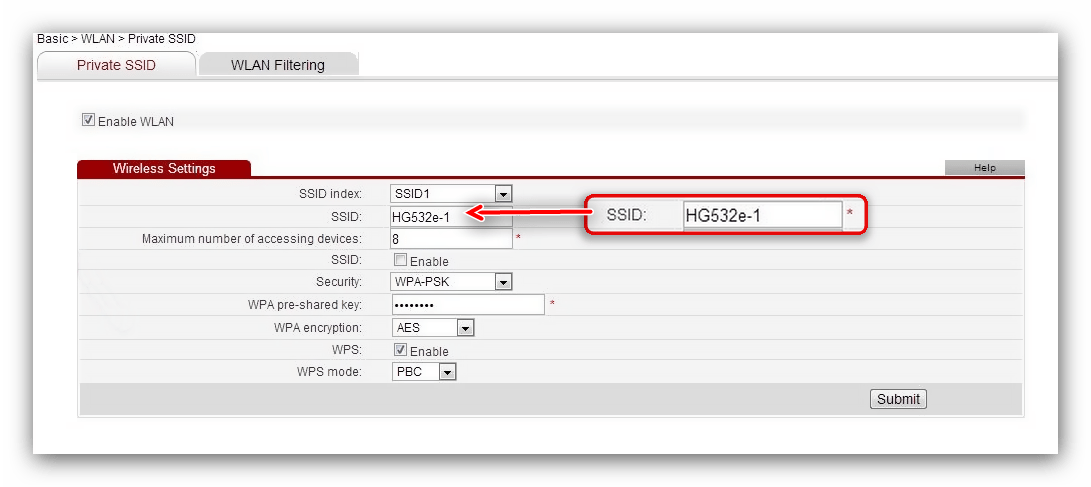
Task: Click the 'Maximum number of accessing devices' label
Action: (252, 239)
